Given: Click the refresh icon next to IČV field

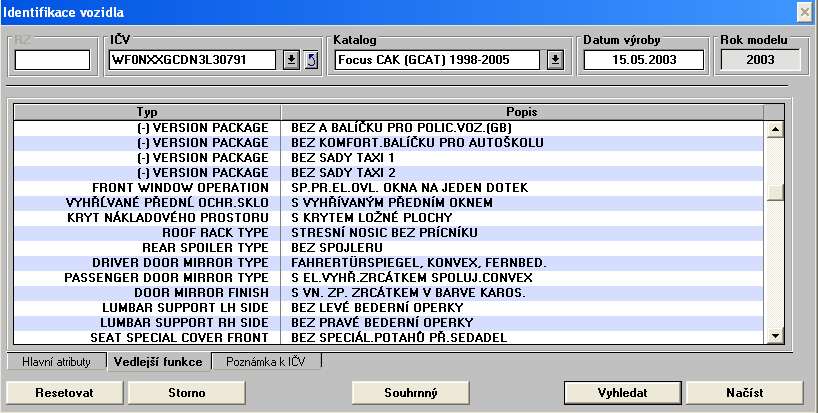Looking at the screenshot, I should [x=310, y=60].
